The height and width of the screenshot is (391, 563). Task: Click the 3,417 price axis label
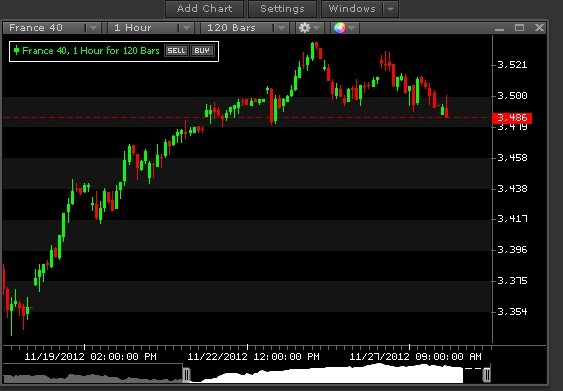click(x=512, y=219)
